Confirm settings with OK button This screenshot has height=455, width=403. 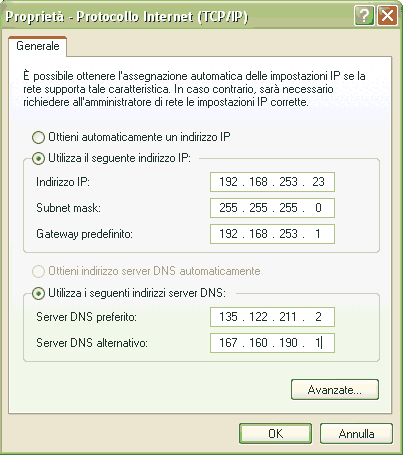point(275,434)
